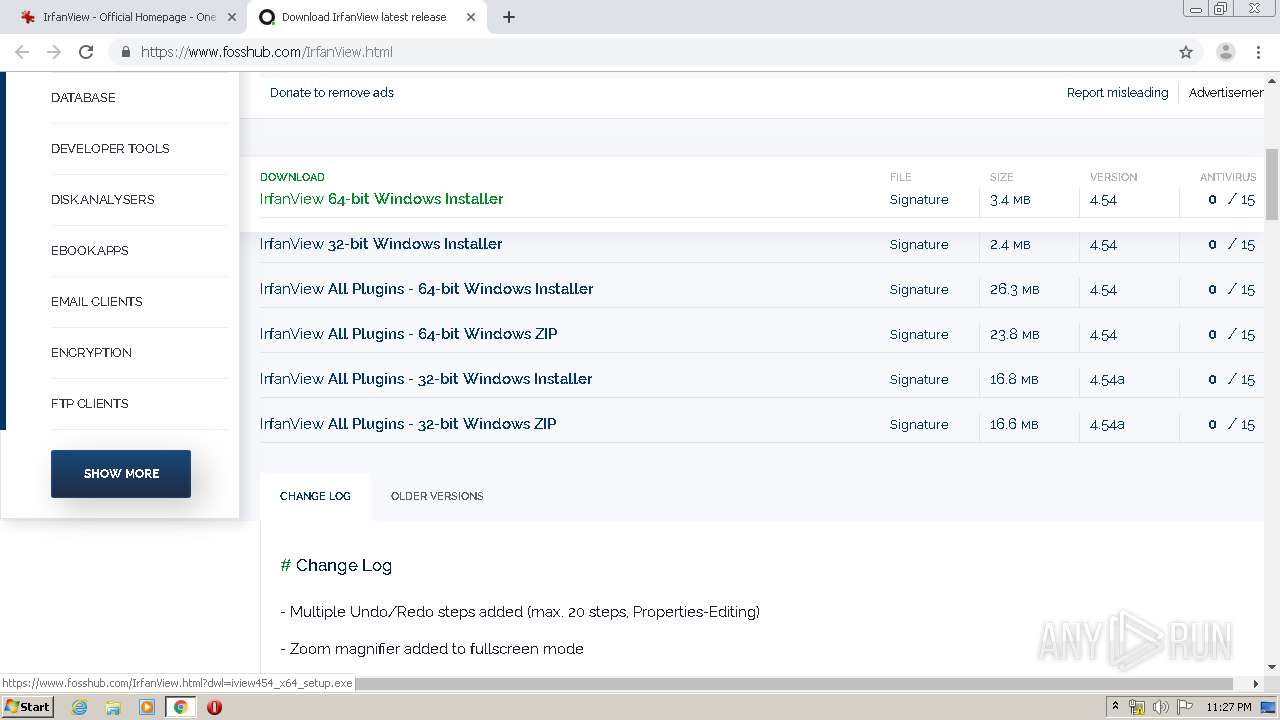Screen dimensions: 1280x720
Task: Download All Plugins 32-bit Windows ZIP
Action: click(408, 424)
